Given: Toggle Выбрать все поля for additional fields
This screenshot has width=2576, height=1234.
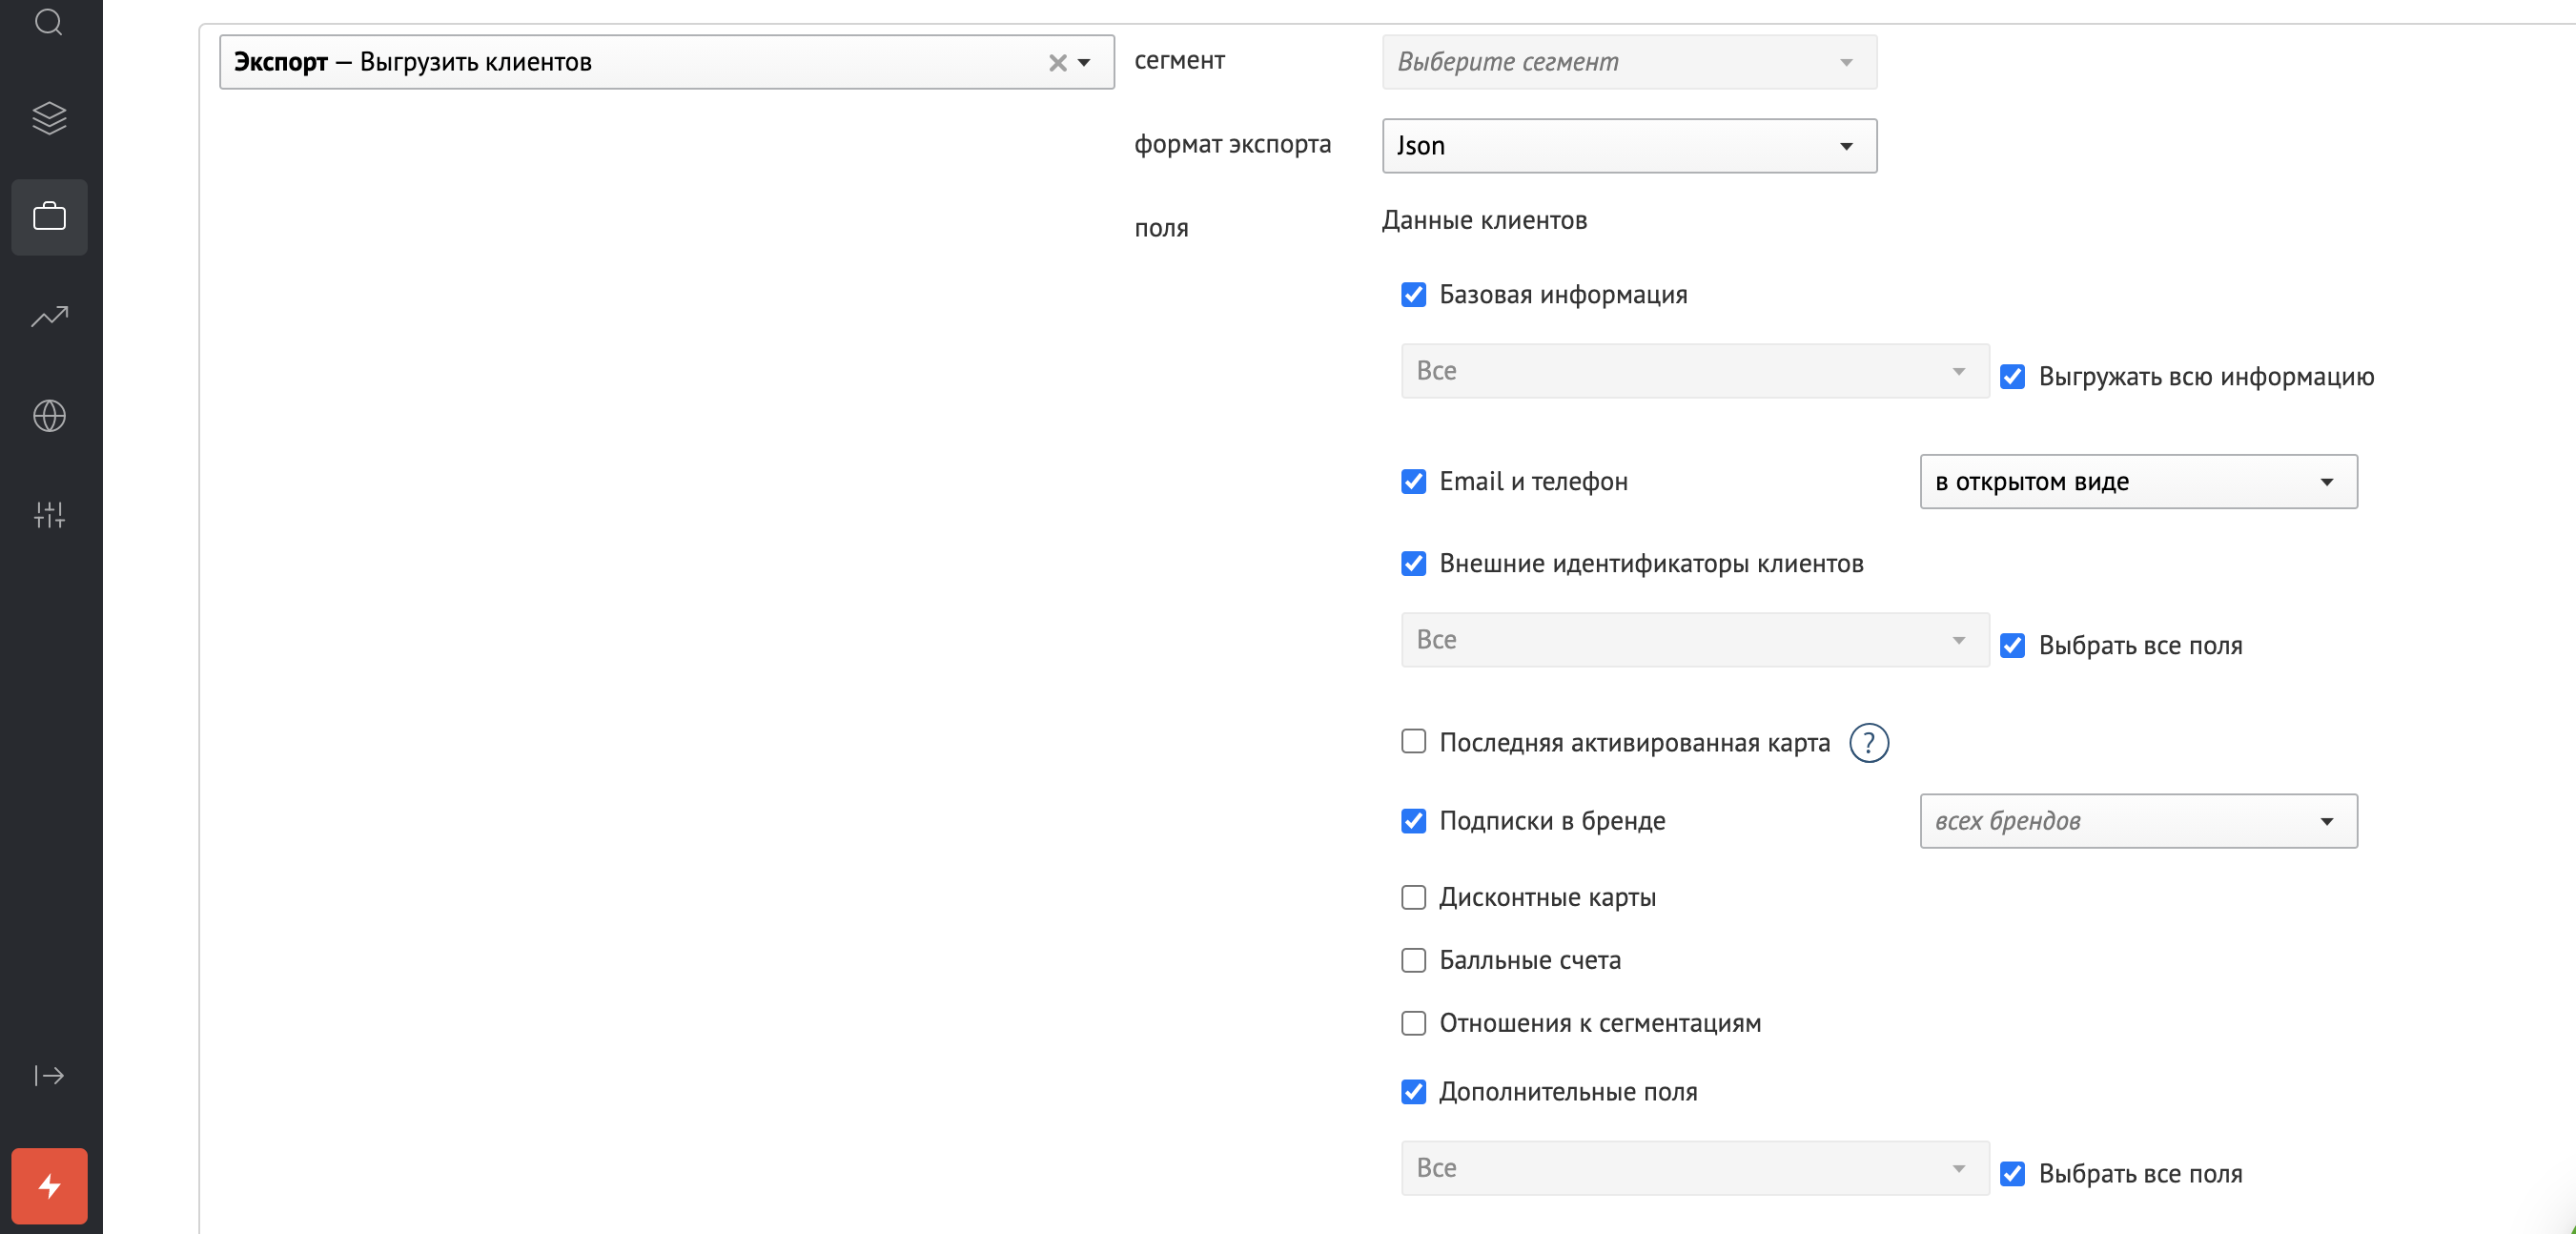Looking at the screenshot, I should pos(2012,1174).
